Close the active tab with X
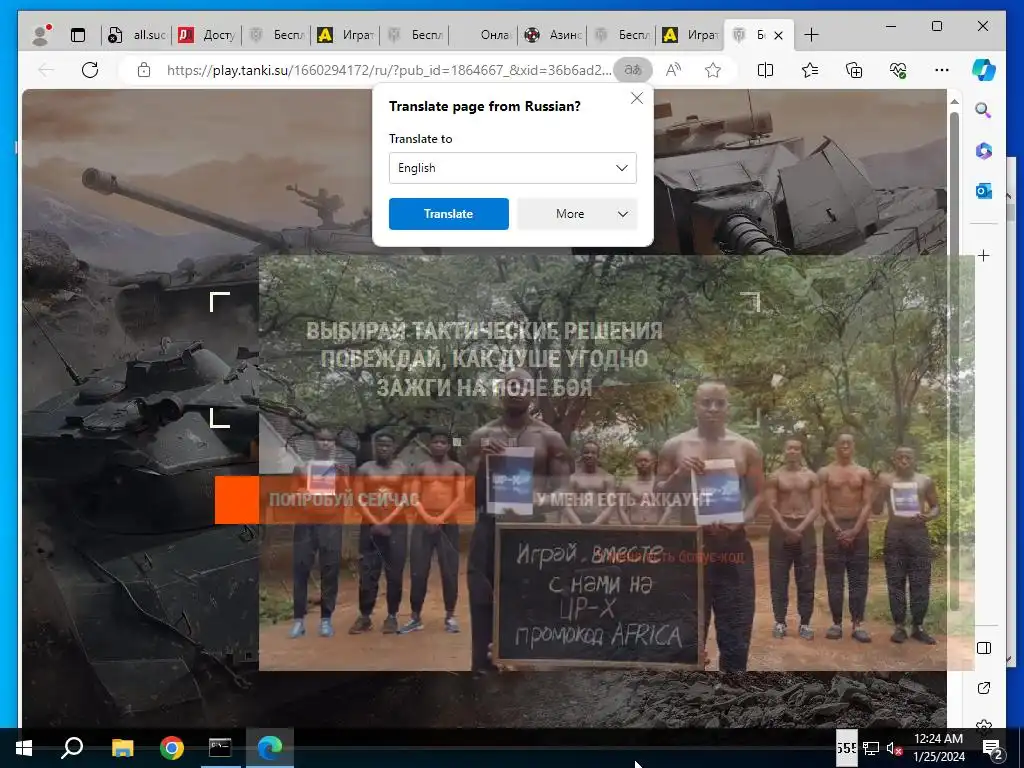The height and width of the screenshot is (768, 1024). point(778,35)
